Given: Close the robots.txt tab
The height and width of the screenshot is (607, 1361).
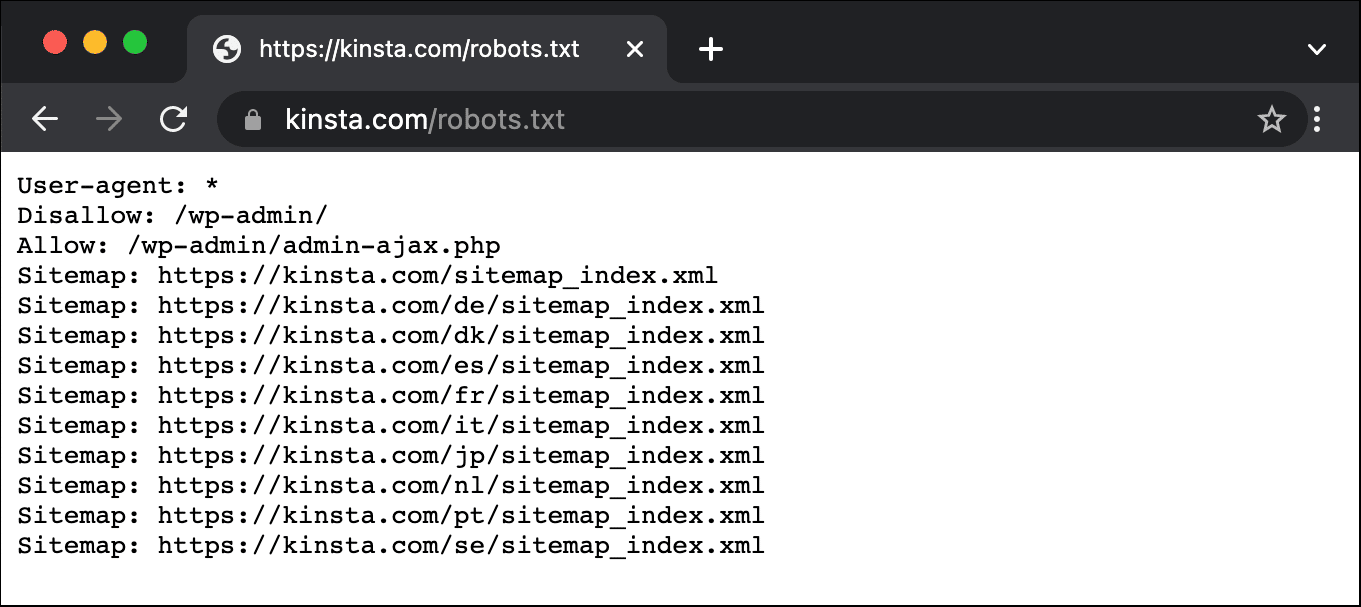Looking at the screenshot, I should point(635,48).
